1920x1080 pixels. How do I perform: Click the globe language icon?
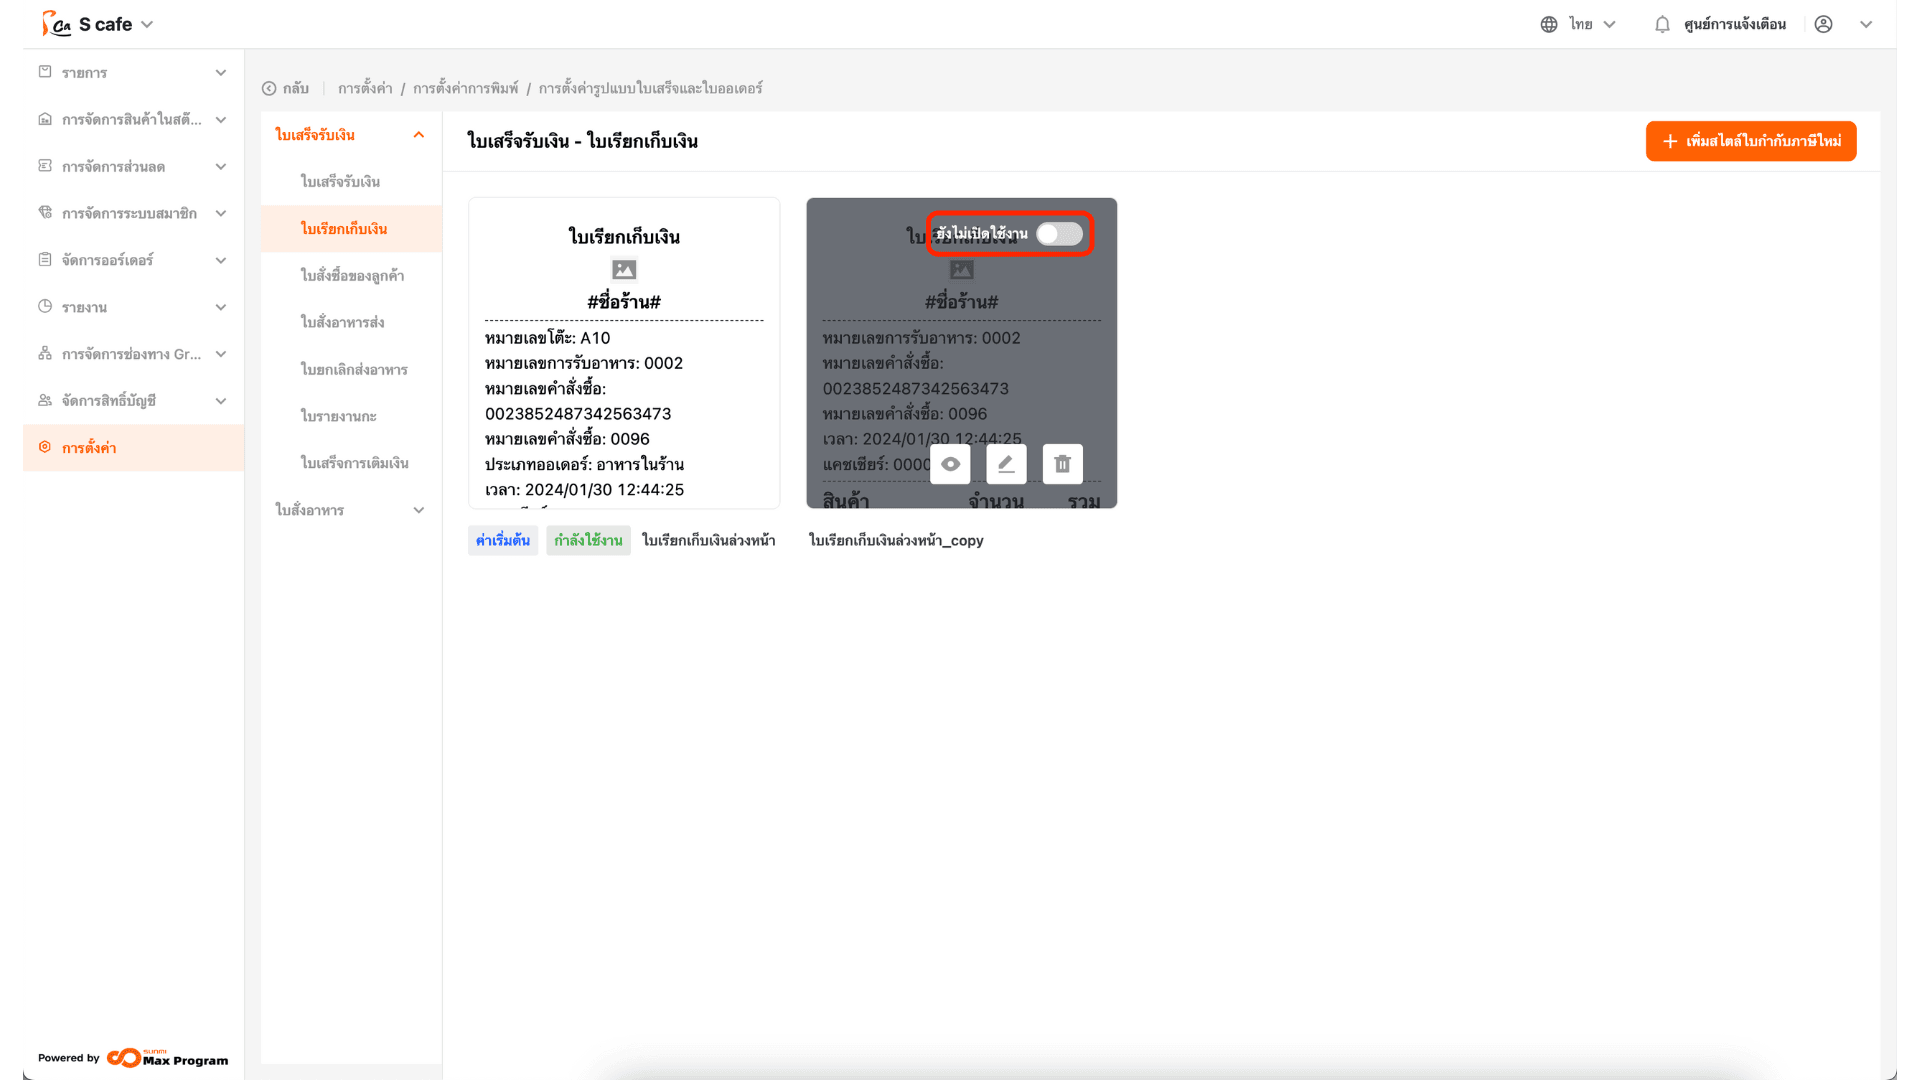pyautogui.click(x=1549, y=24)
